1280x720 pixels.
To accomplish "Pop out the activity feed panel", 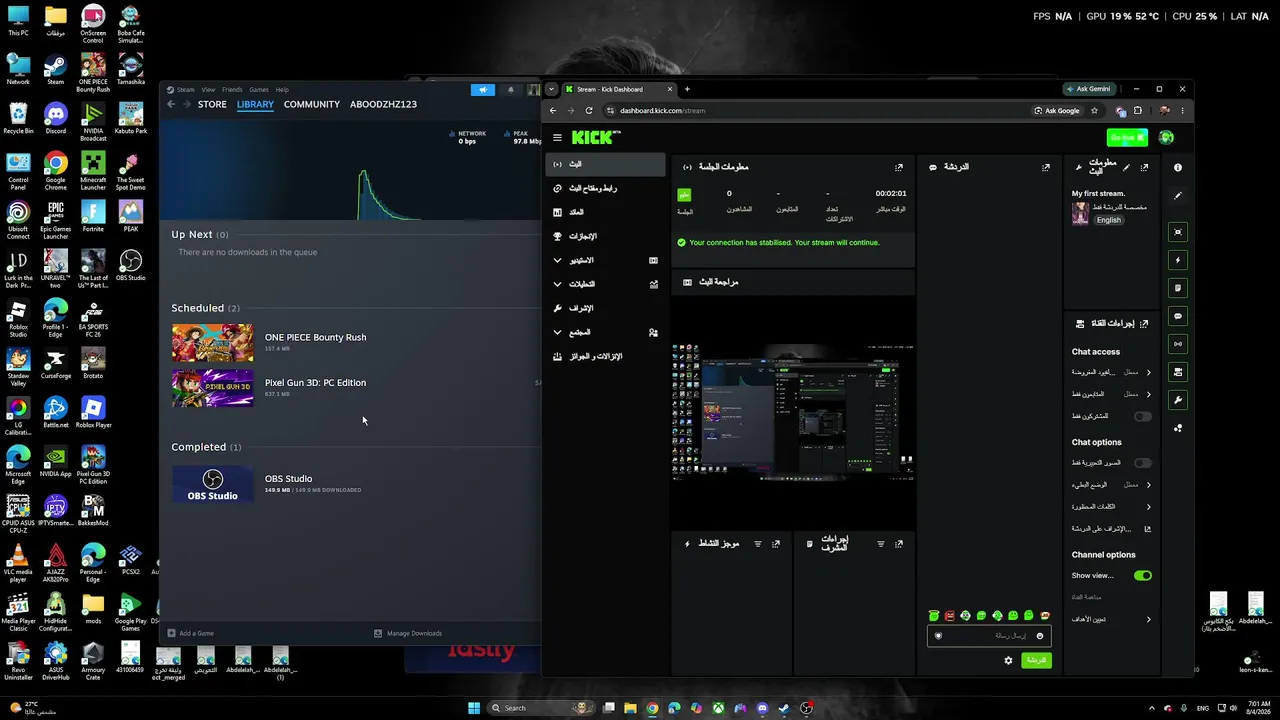I will pos(776,544).
